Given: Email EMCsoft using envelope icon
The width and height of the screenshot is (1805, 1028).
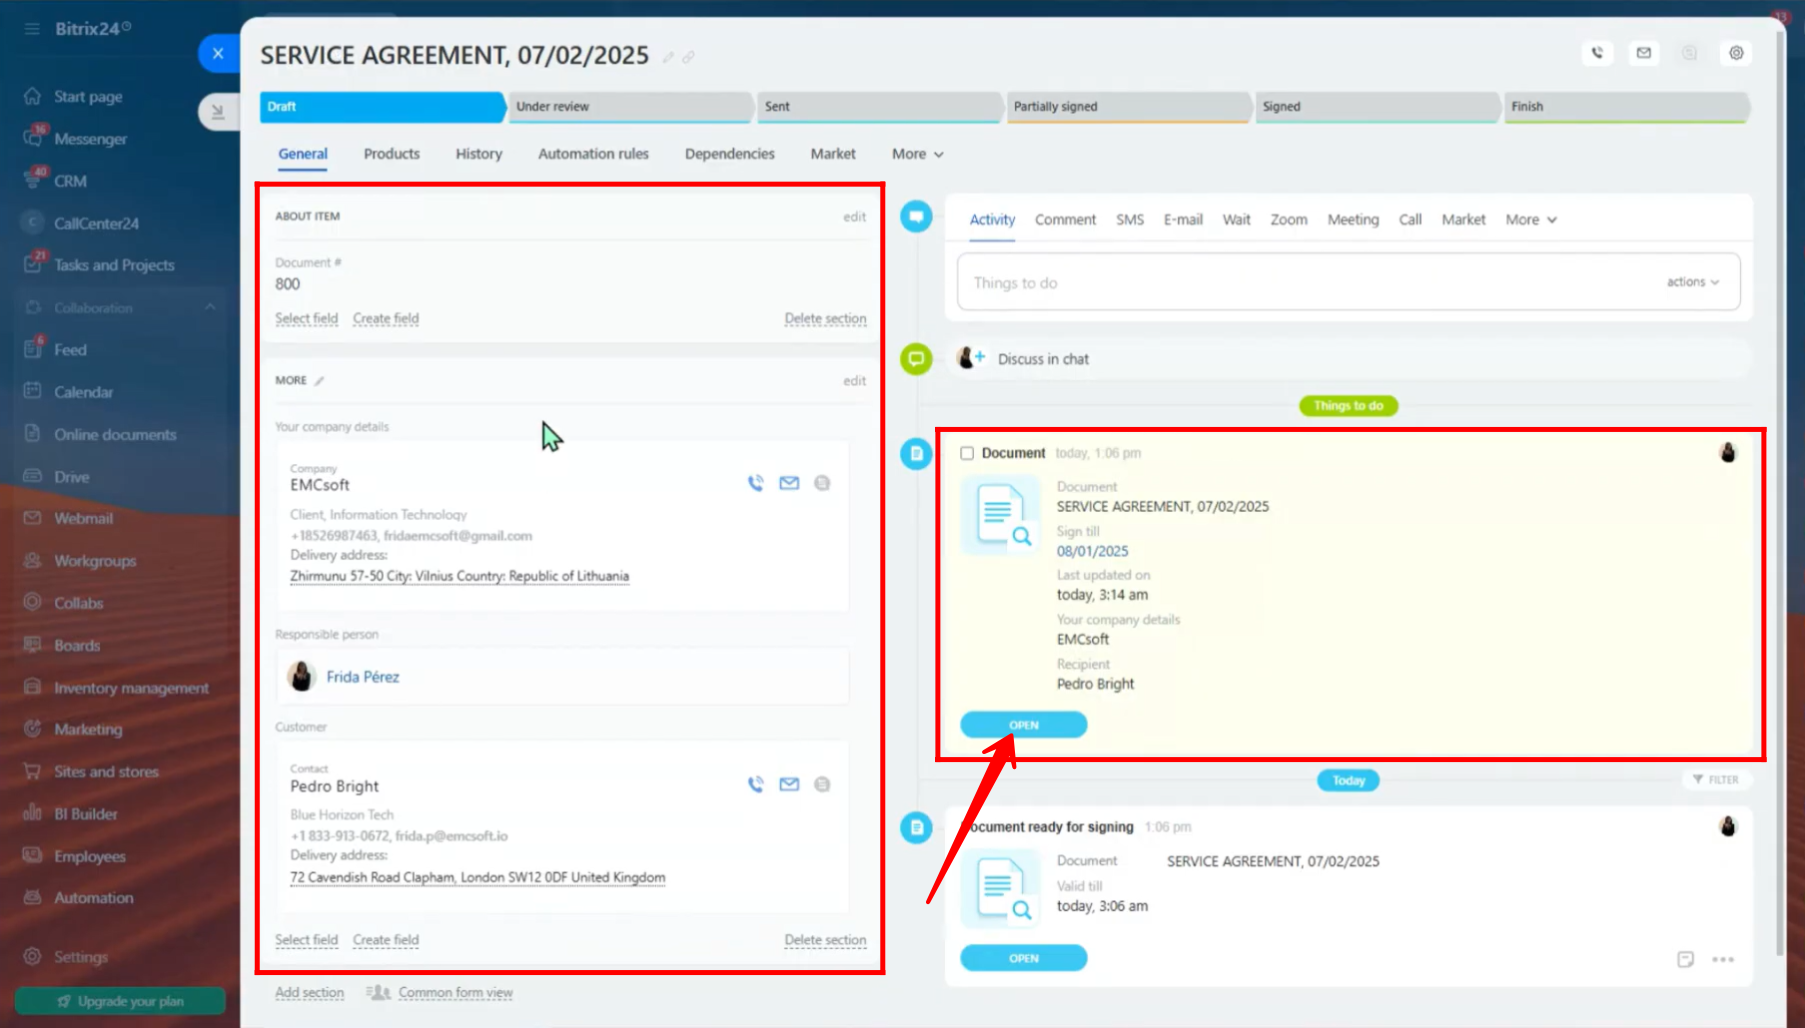Looking at the screenshot, I should [789, 483].
